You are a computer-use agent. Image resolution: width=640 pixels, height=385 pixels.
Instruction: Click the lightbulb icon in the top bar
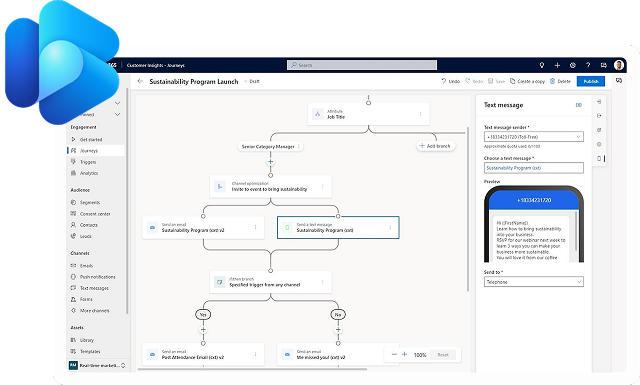tap(542, 65)
